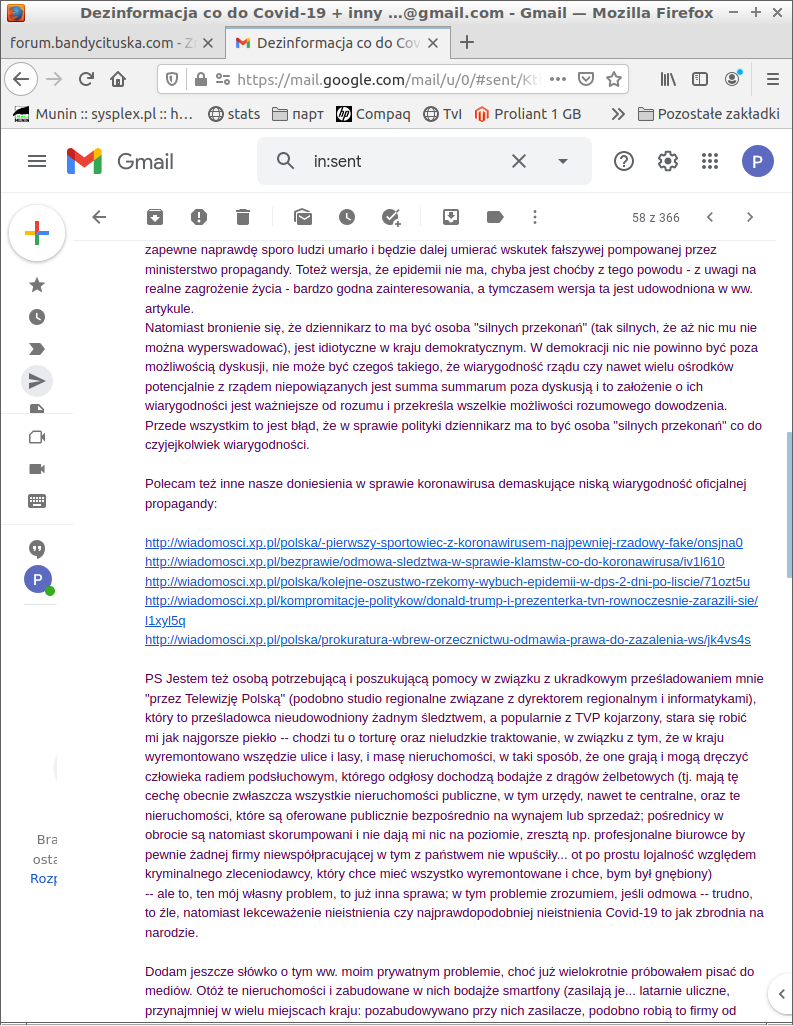The image size is (793, 1026).
Task: Show search options dropdown arrow
Action: 562,161
